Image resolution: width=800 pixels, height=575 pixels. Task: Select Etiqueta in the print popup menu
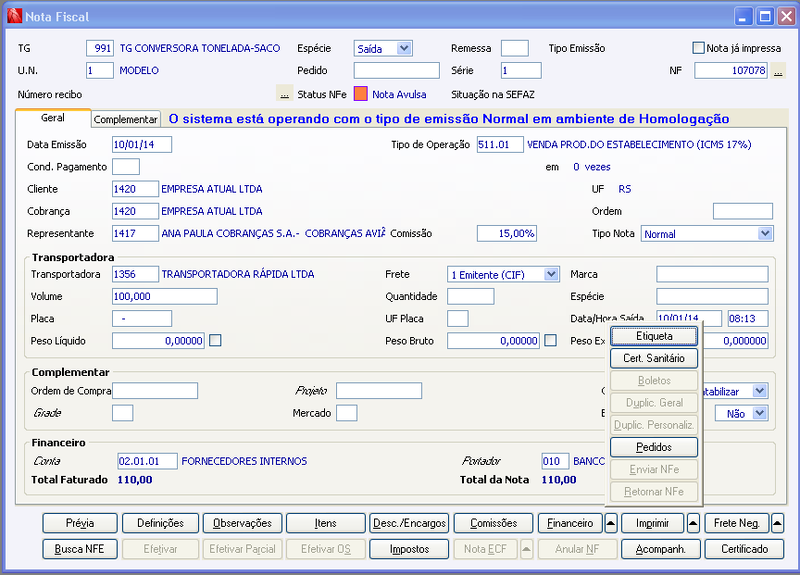point(654,336)
